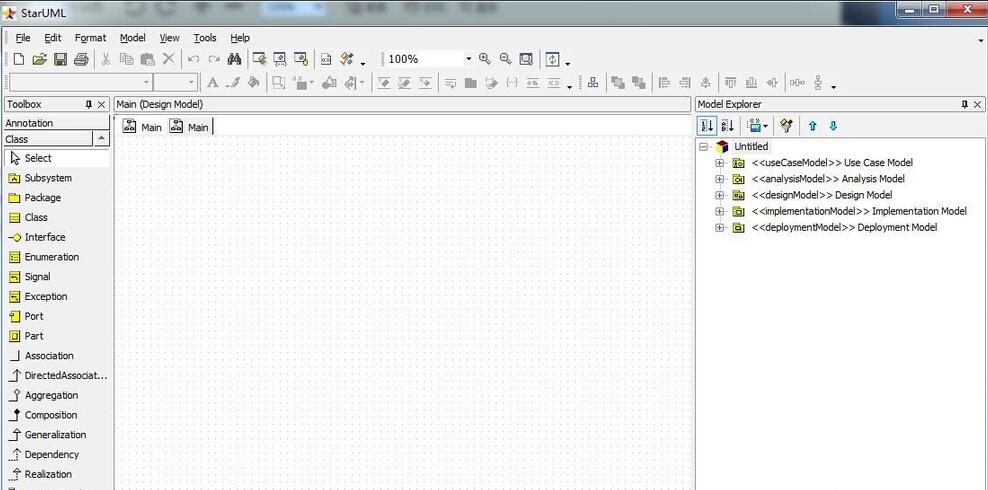Screen dimensions: 988x490
Task: Open a project via the folder icon
Action: point(39,59)
